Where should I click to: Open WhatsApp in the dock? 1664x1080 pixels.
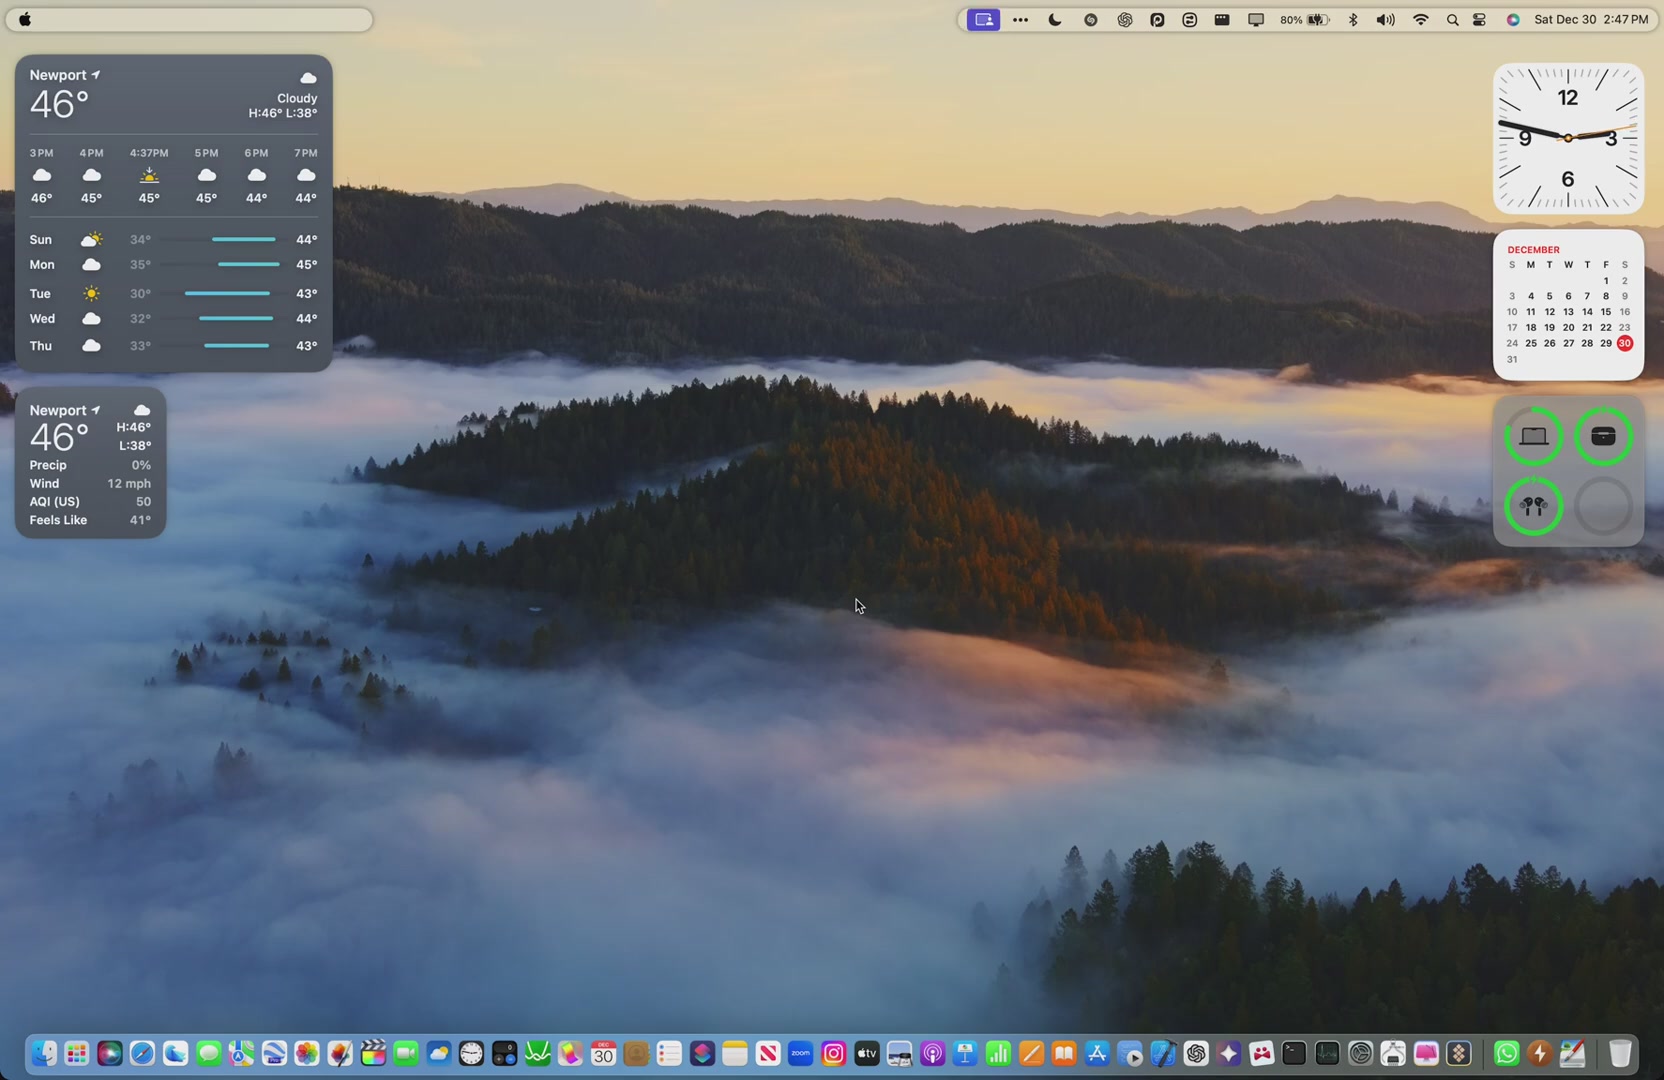point(1506,1053)
